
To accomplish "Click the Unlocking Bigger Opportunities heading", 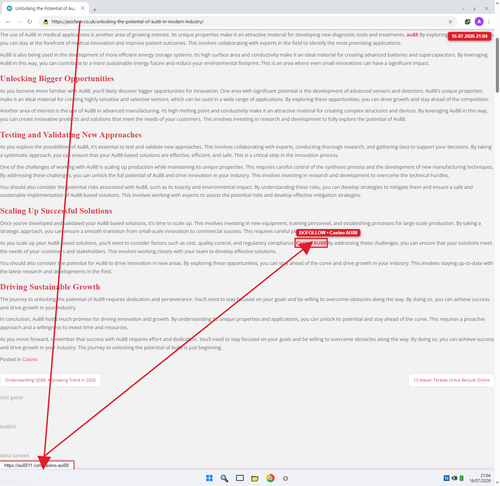I will pyautogui.click(x=57, y=79).
